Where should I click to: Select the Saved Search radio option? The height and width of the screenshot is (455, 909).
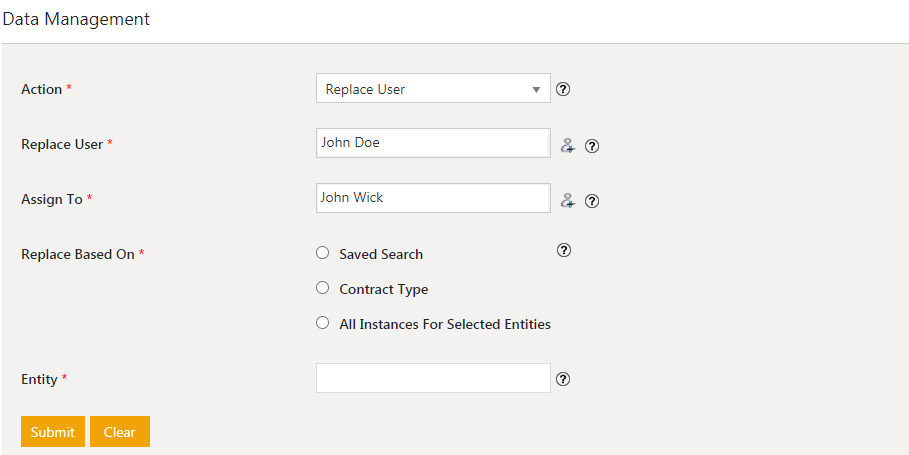[322, 253]
